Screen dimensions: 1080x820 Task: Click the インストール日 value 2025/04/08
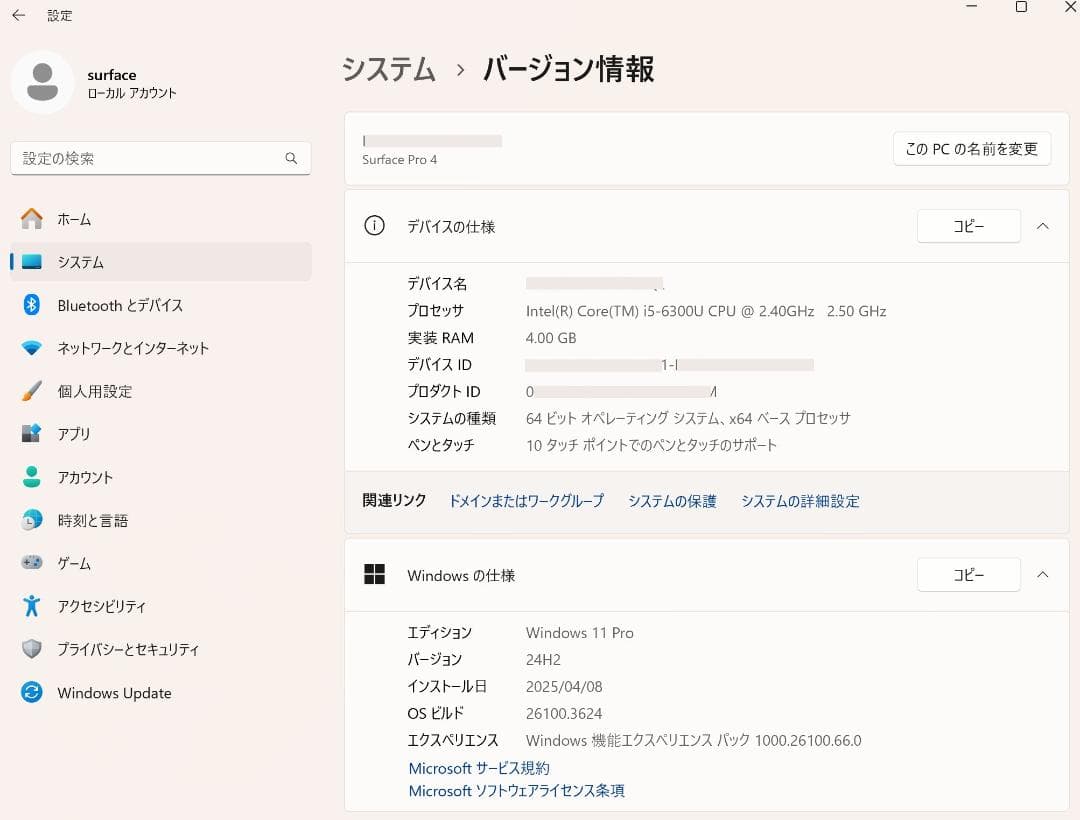[x=564, y=686]
